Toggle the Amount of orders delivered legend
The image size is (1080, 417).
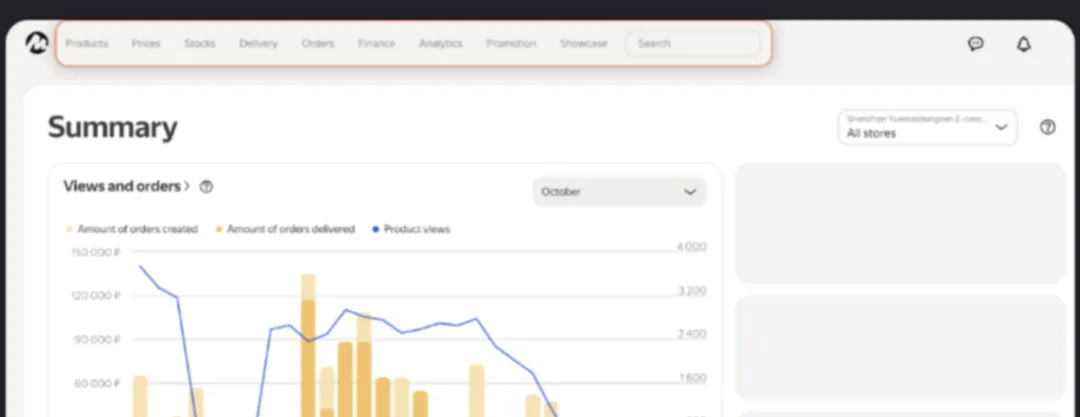coord(285,229)
